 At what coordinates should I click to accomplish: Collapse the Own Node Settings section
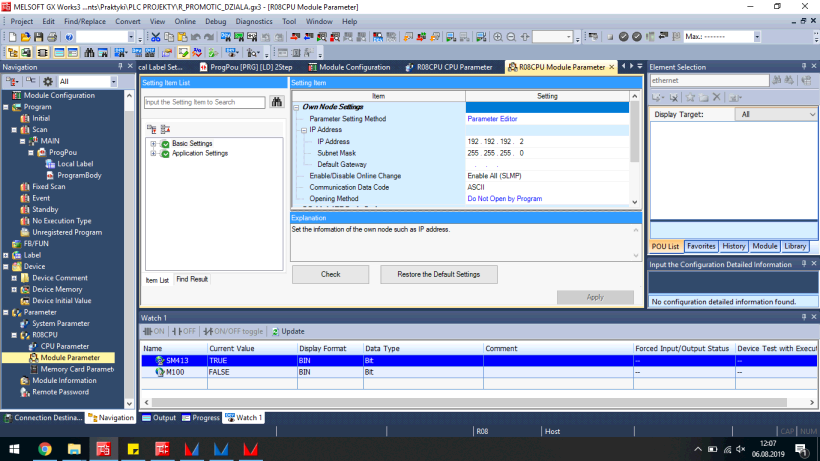[x=296, y=107]
